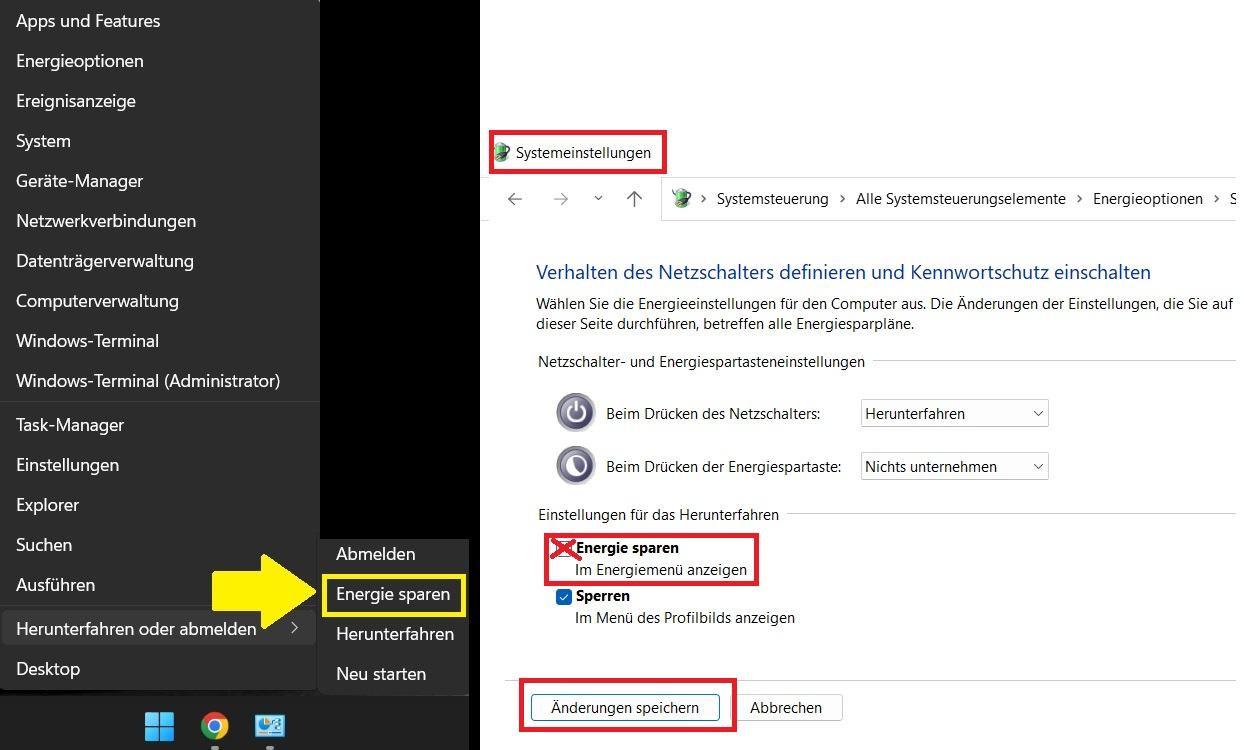Open Energieoptionen from the context menu

(x=160, y=61)
